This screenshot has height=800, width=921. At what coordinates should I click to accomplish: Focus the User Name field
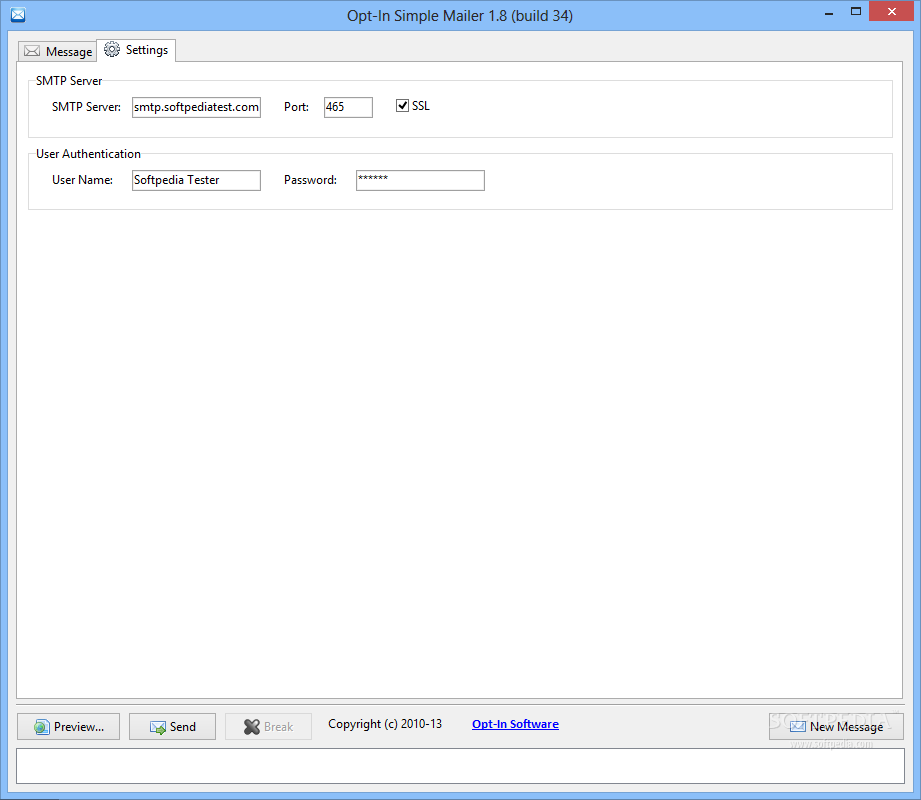[x=196, y=180]
